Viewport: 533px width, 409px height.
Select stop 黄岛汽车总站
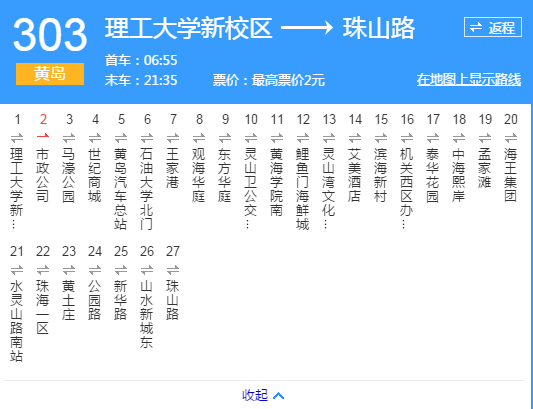tap(120, 189)
